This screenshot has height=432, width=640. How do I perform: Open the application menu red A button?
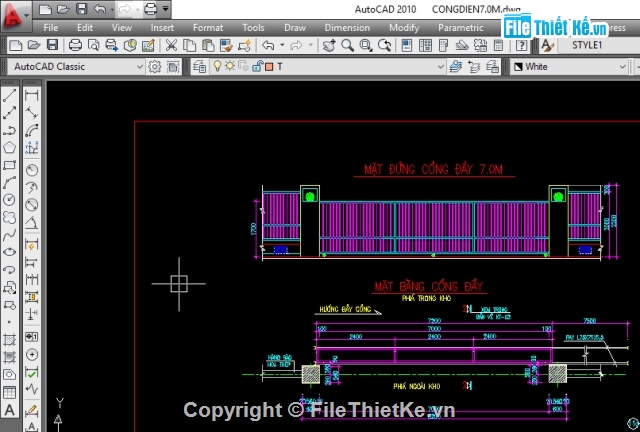[16, 16]
